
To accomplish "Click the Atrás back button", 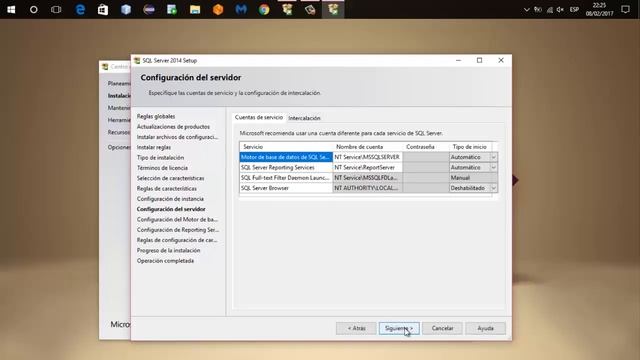I will (x=356, y=328).
